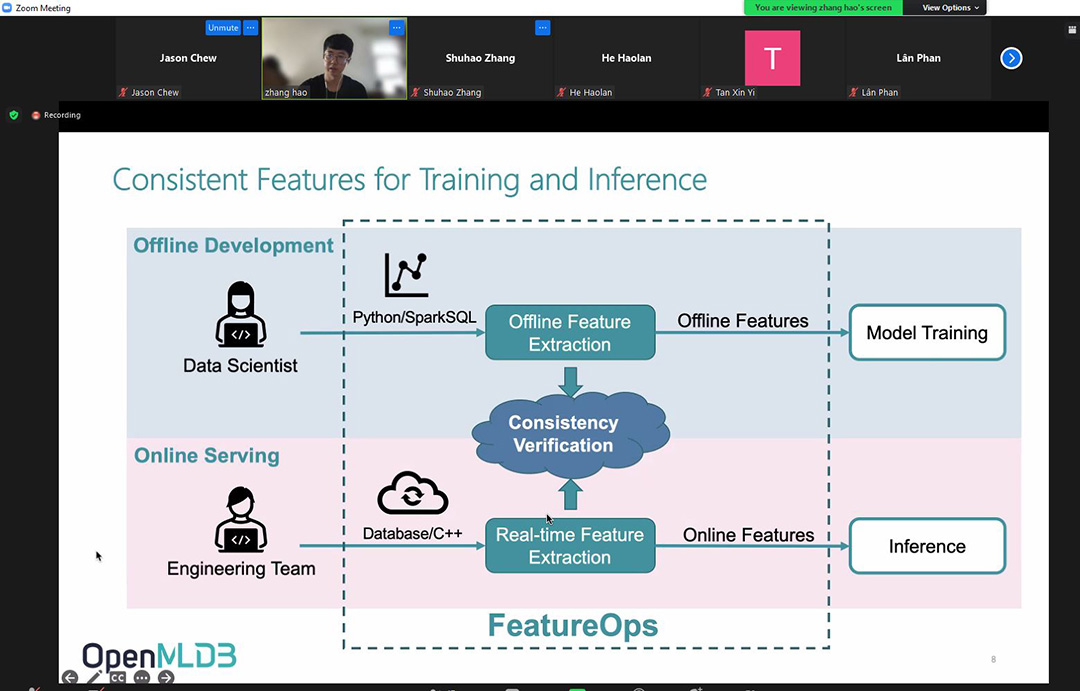Click the Zoom logo in the title bar
Viewport: 1080px width, 691px height.
[x=7, y=8]
